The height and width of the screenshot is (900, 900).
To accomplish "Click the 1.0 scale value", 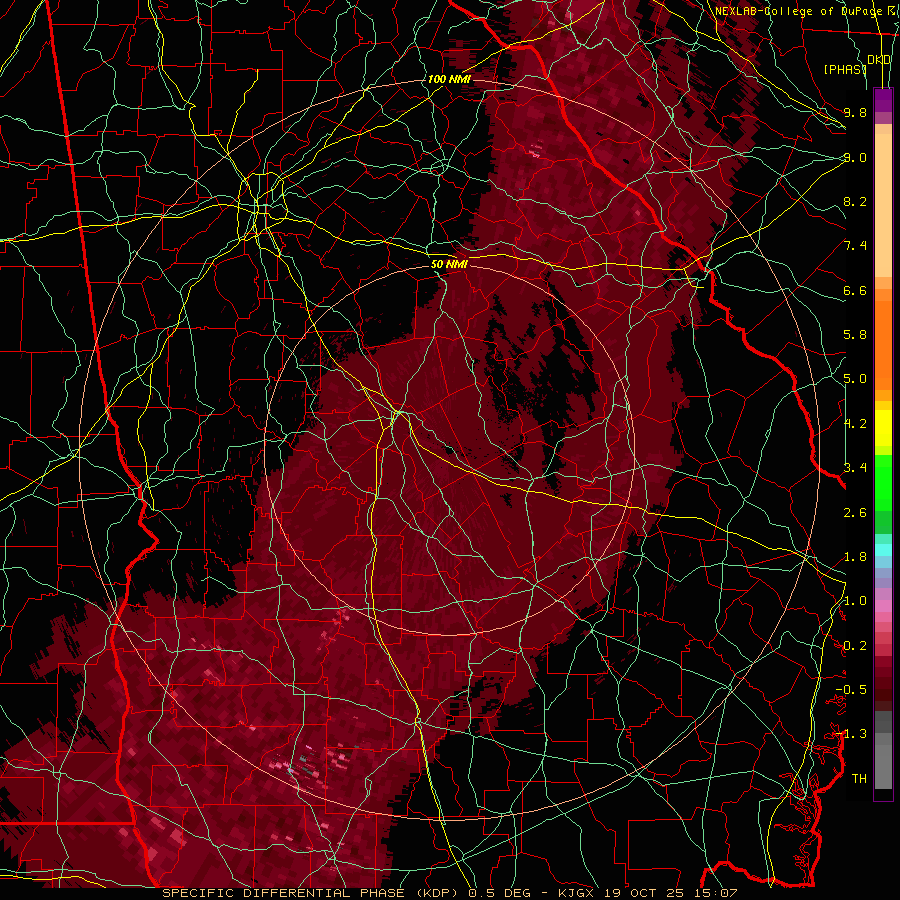I will 855,601.
